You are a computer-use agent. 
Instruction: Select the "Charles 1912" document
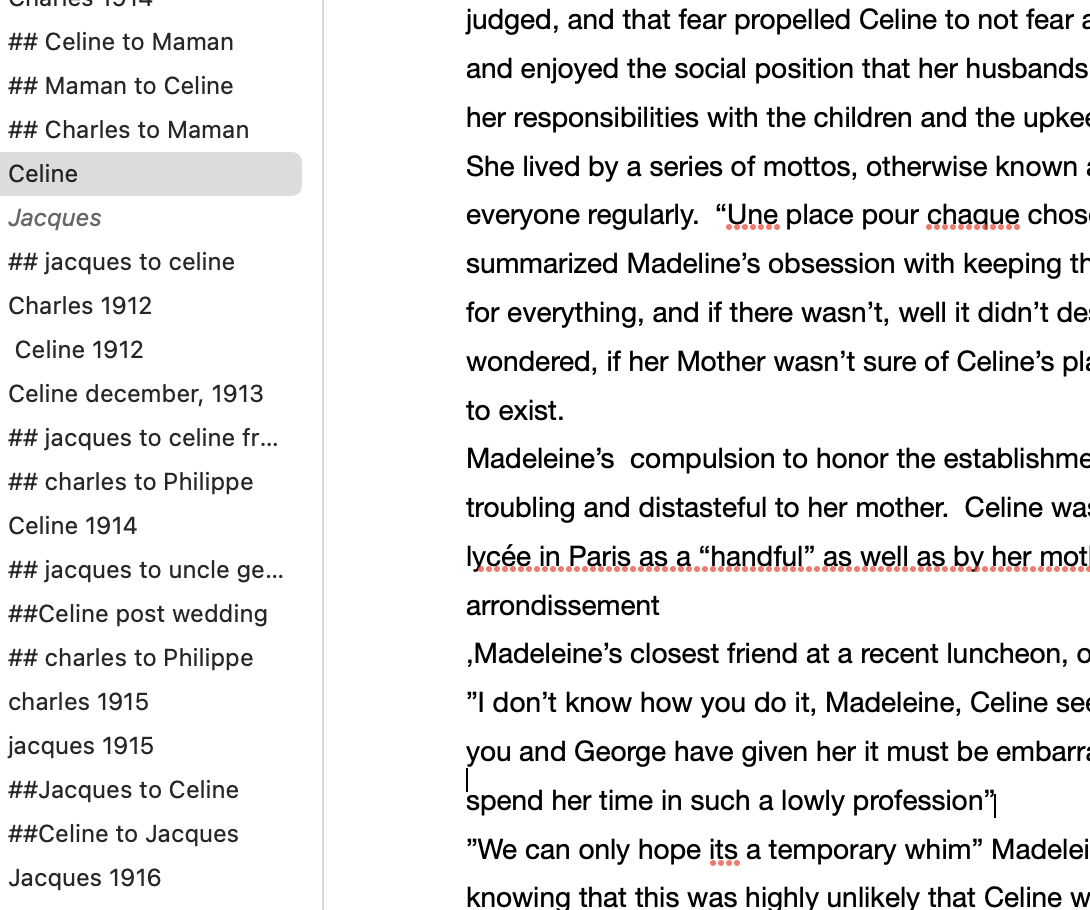[x=80, y=306]
